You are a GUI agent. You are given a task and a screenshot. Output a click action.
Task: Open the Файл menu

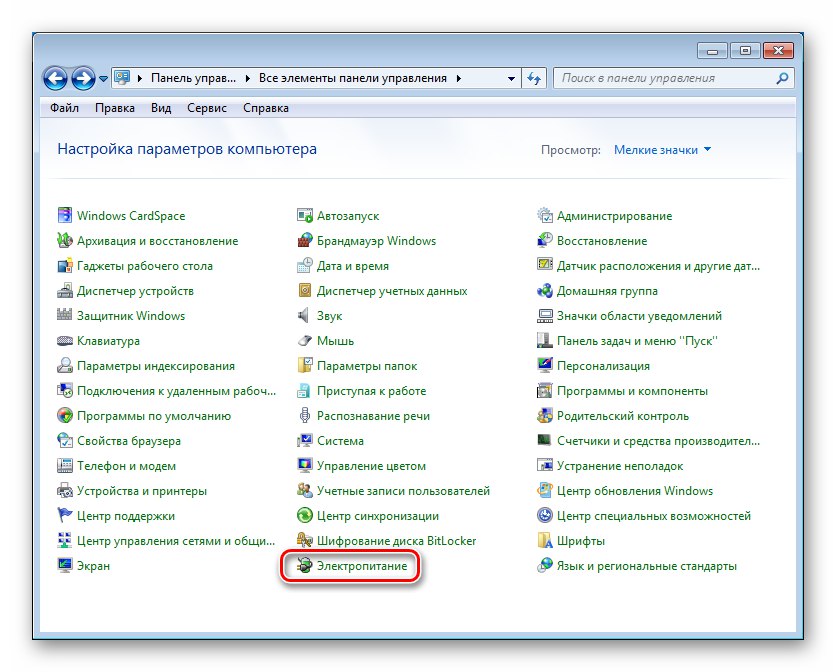(65, 108)
